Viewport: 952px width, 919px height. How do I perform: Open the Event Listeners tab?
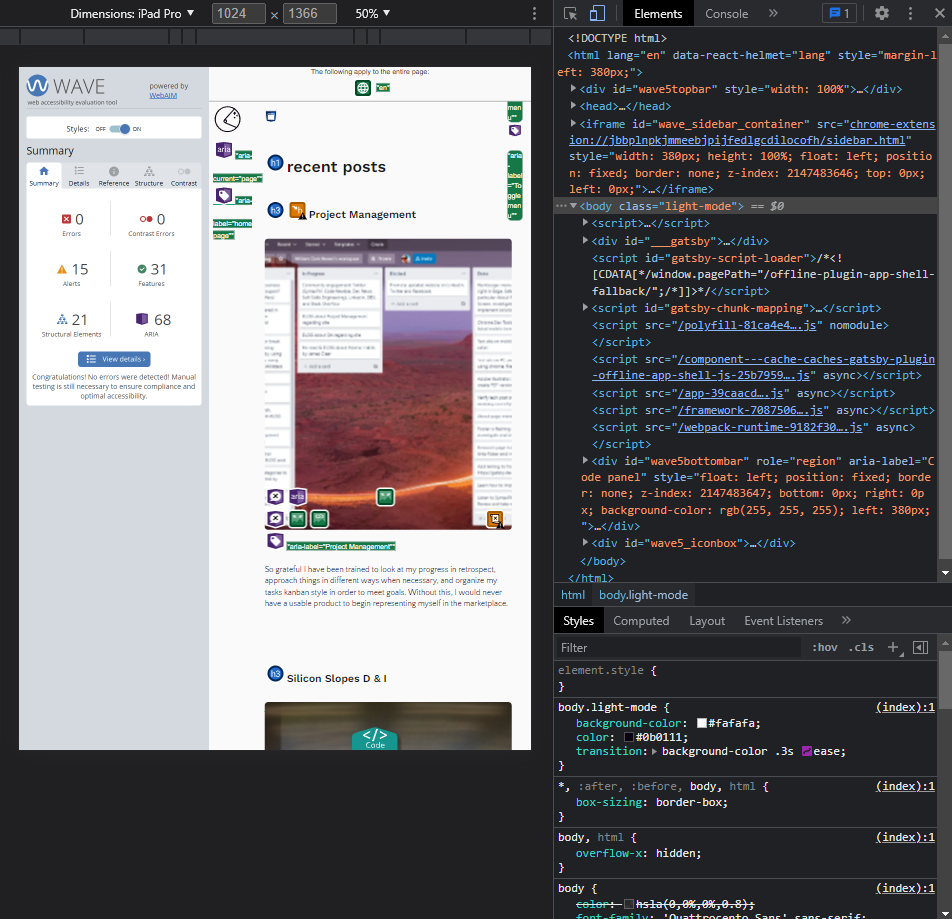783,620
